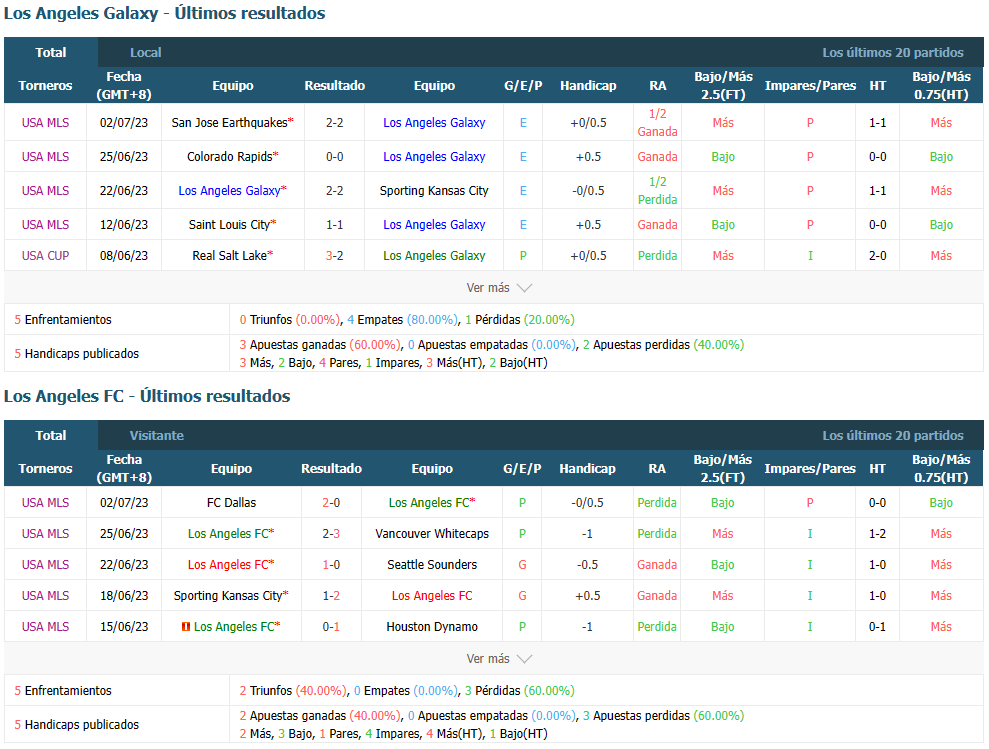Open Los Angeles Galaxy in the Colorado Rapids row
The image size is (989, 749).
(434, 156)
